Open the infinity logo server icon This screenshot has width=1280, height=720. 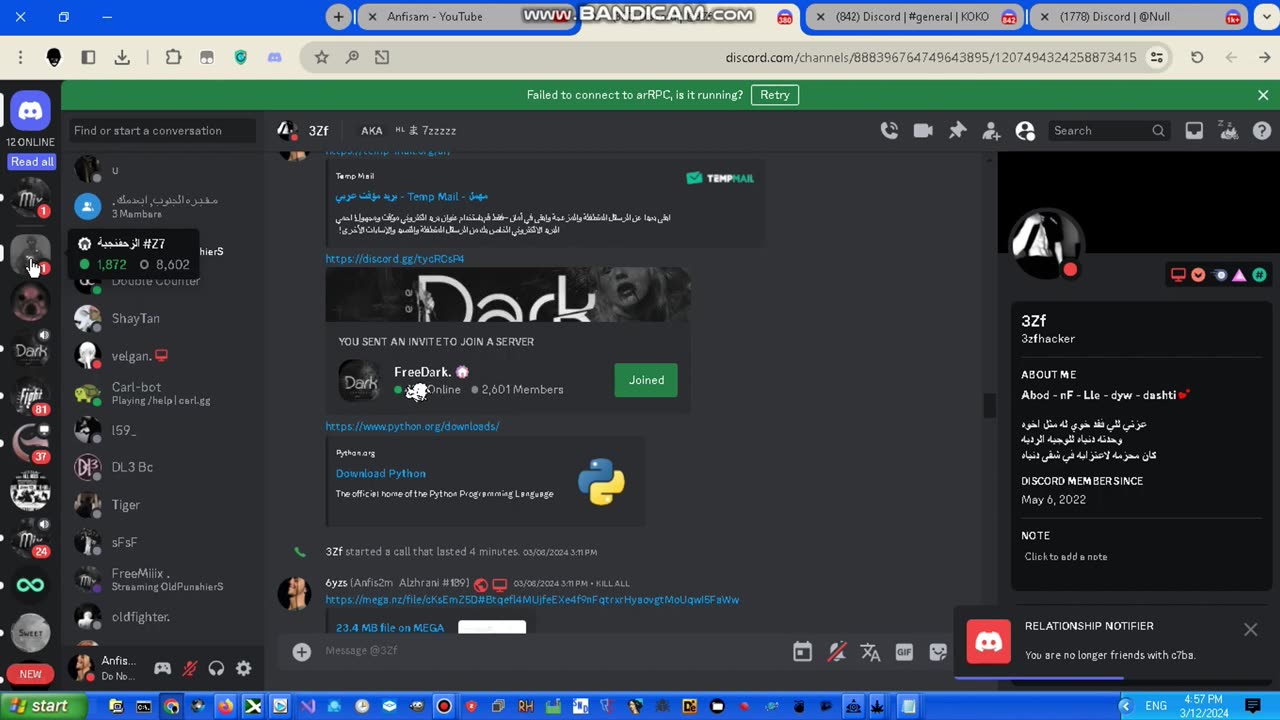pyautogui.click(x=30, y=585)
